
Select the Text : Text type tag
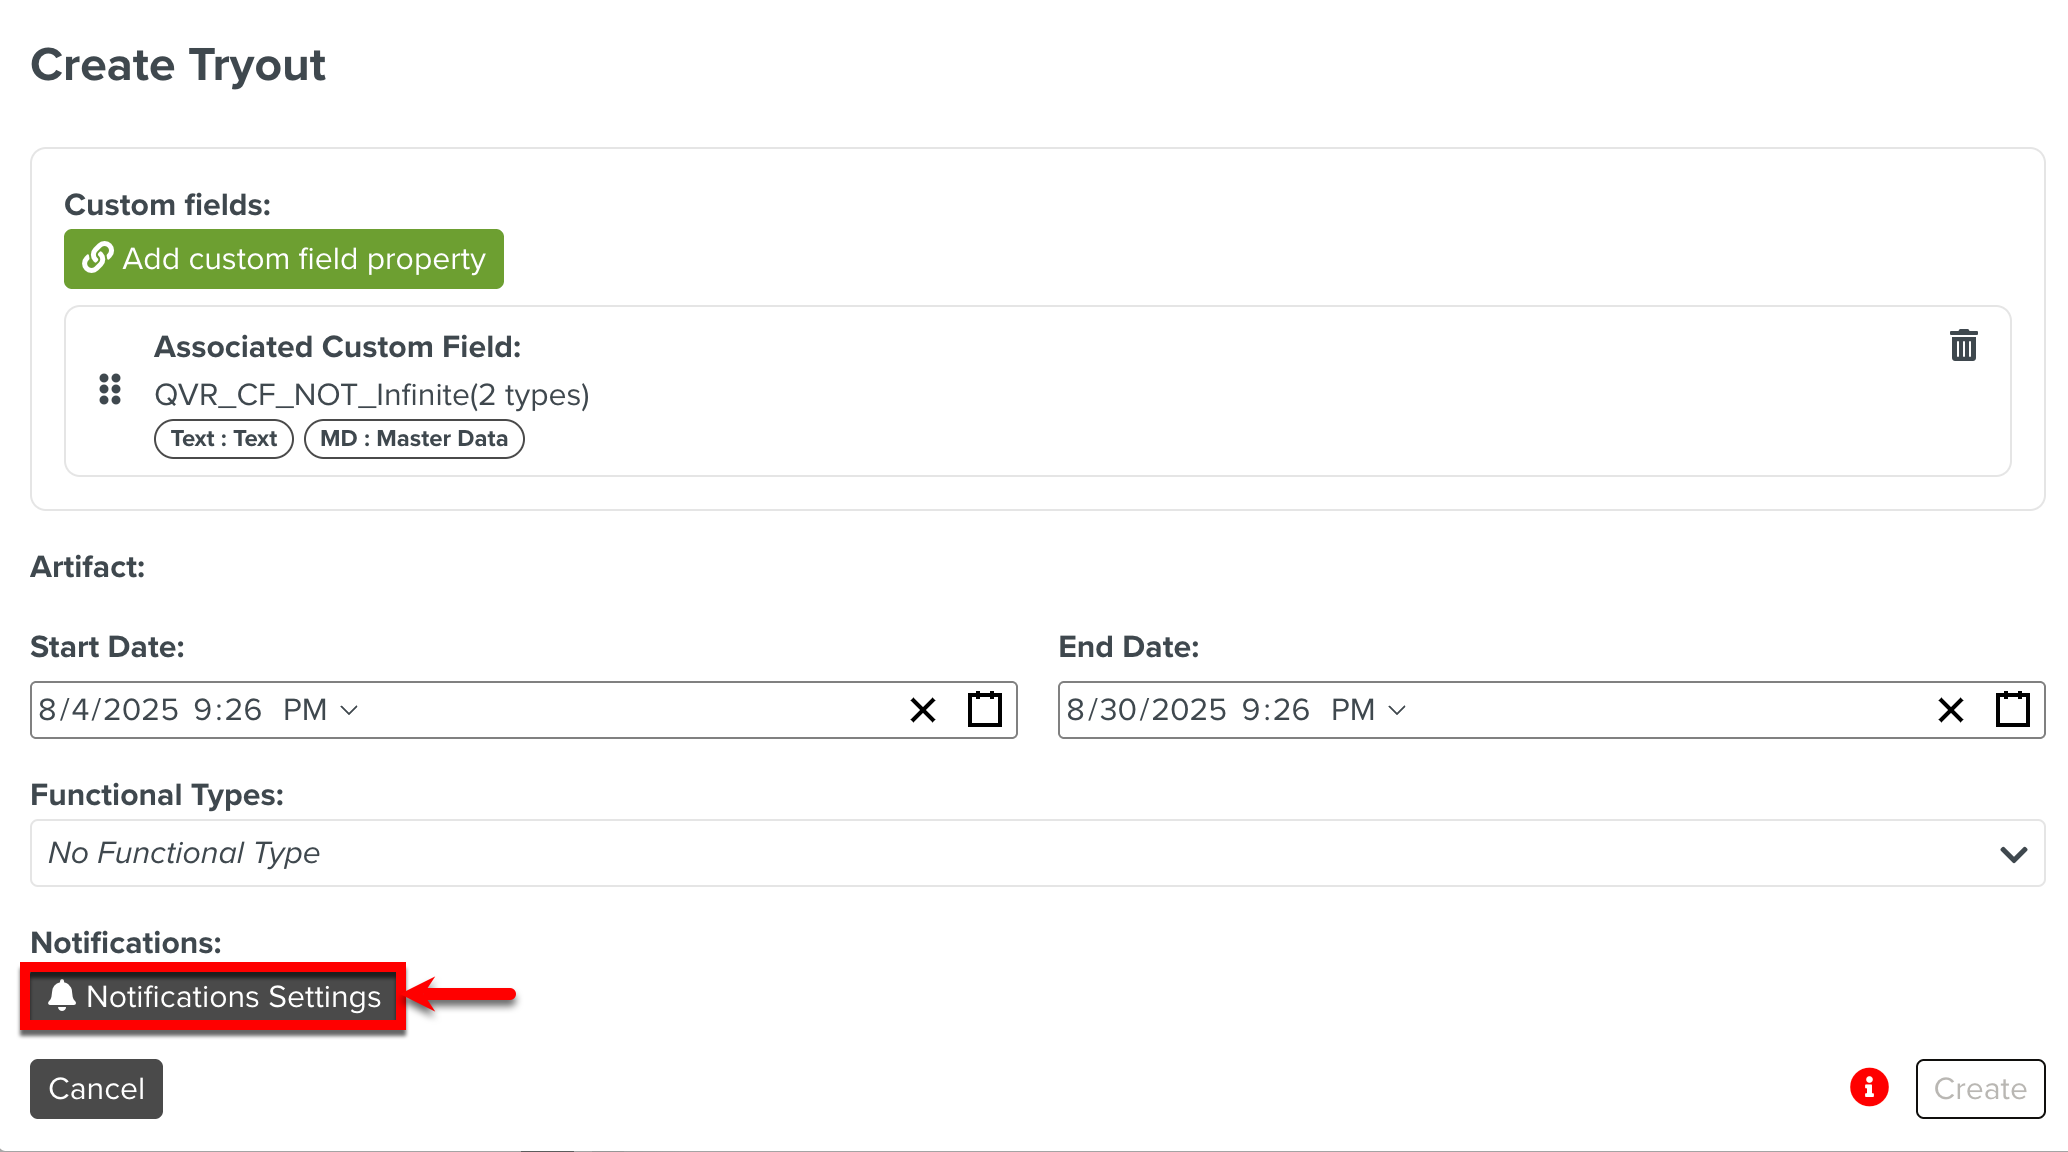click(x=224, y=439)
